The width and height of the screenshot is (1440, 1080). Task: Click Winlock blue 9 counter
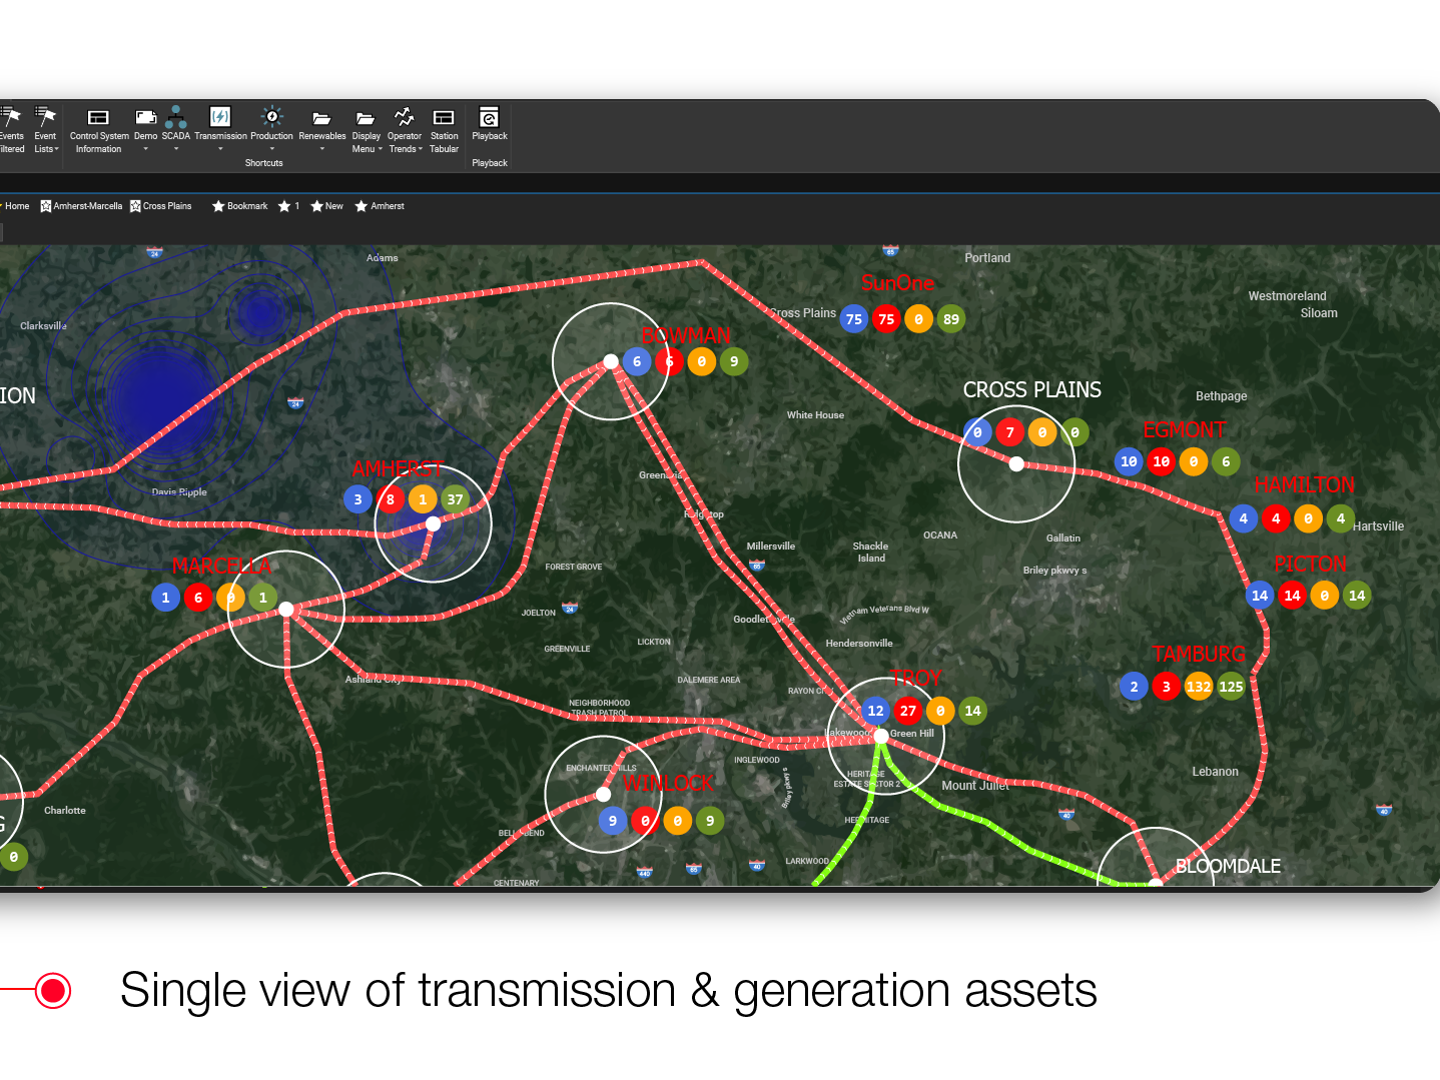click(x=612, y=820)
